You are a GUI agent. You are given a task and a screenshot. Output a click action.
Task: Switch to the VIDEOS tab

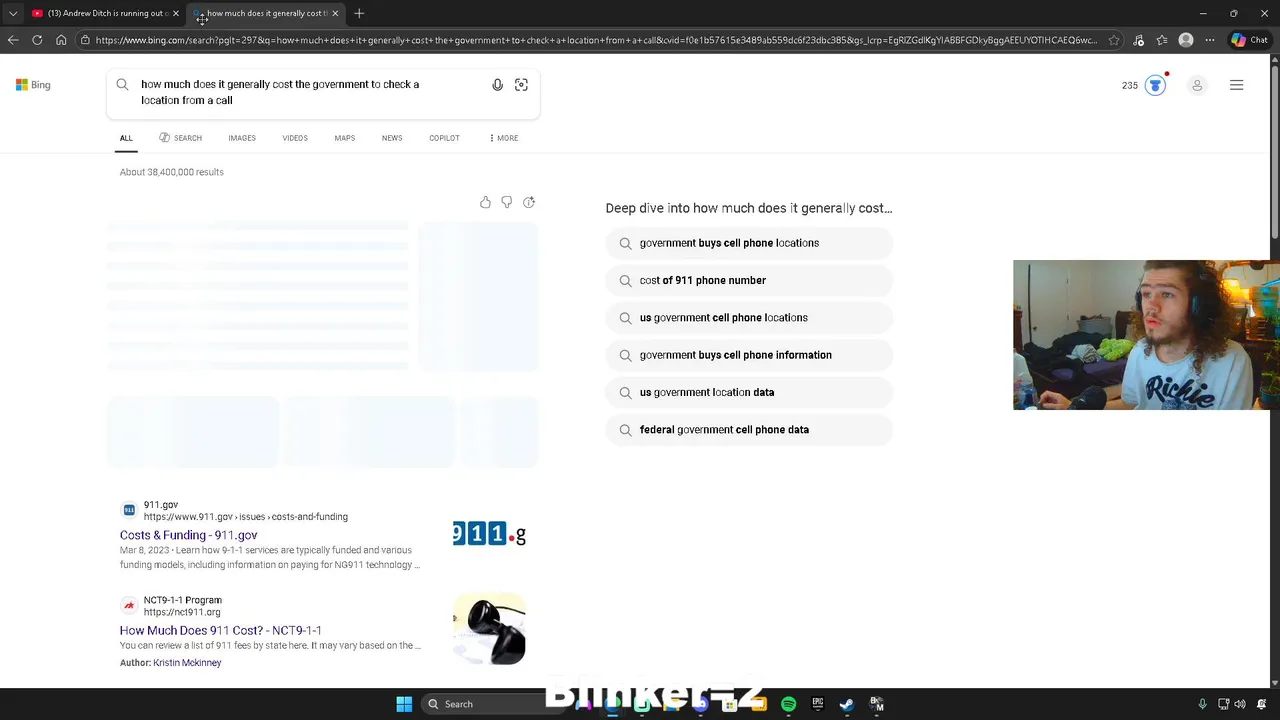coord(295,138)
